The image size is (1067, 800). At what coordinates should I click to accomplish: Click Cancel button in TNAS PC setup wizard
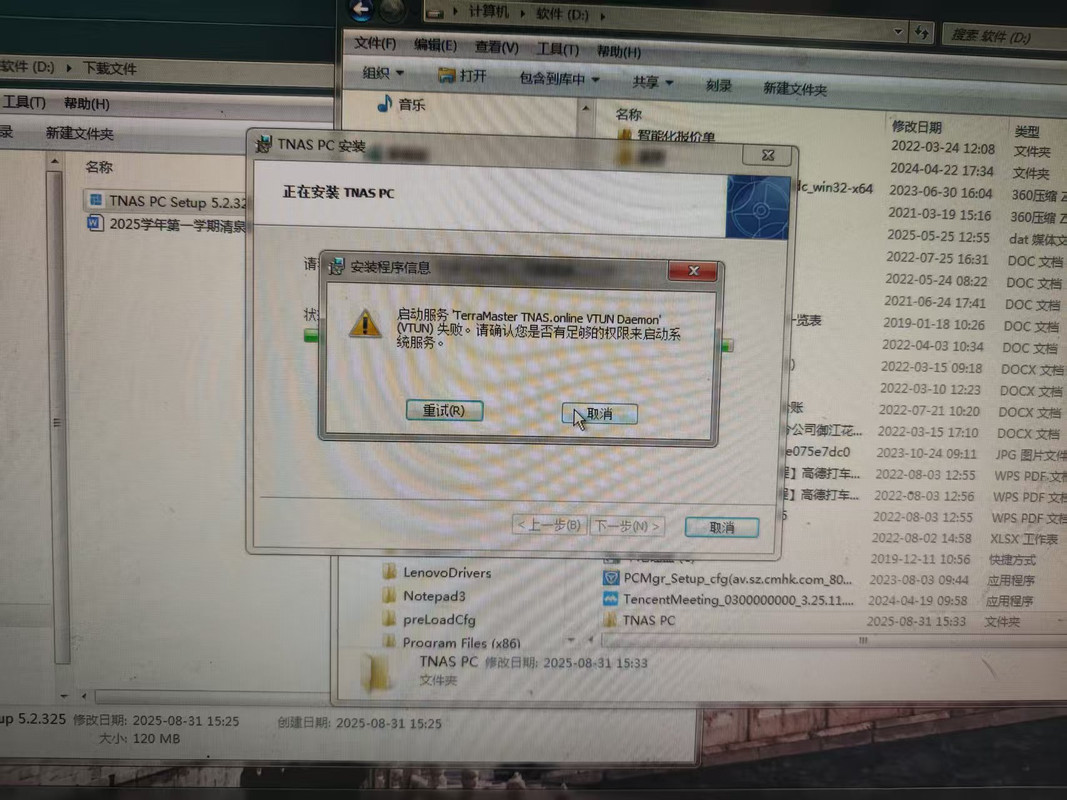point(721,527)
